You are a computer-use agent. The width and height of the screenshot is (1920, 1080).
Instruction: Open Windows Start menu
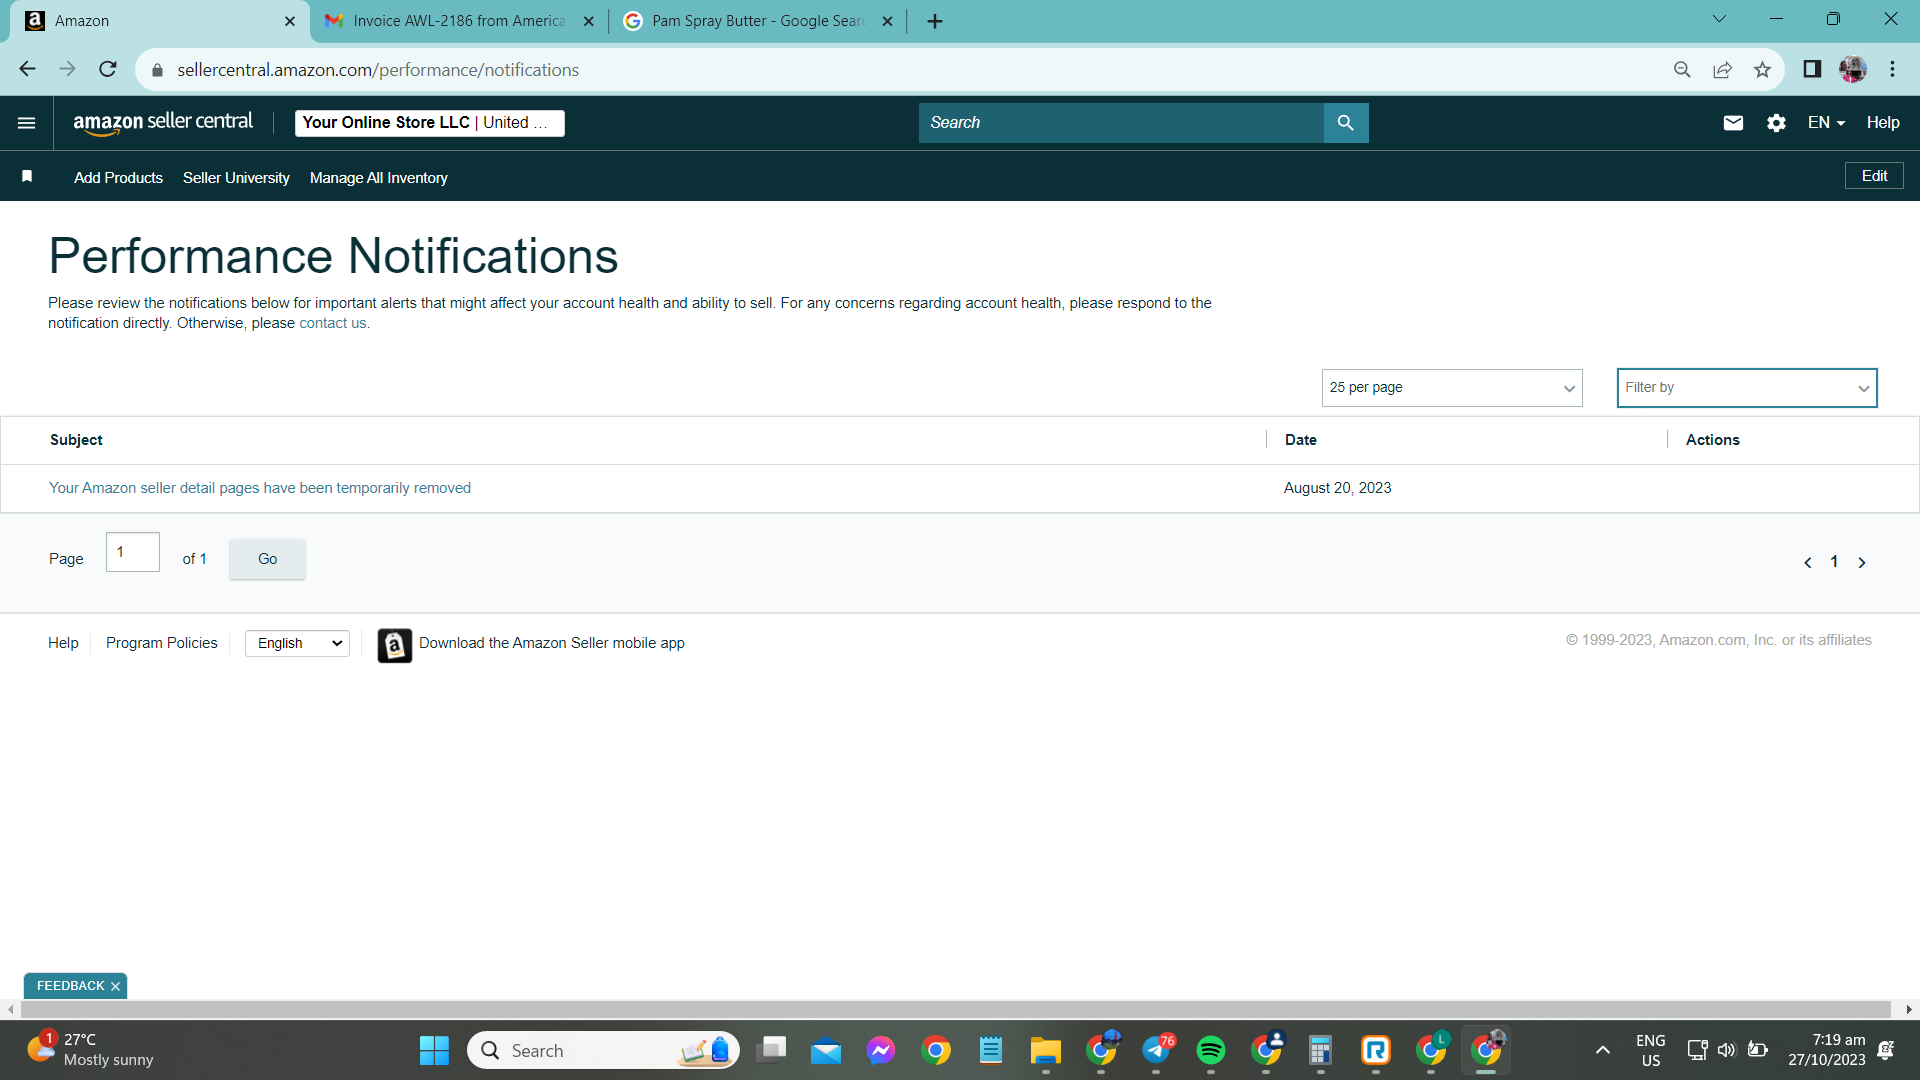pyautogui.click(x=434, y=1050)
